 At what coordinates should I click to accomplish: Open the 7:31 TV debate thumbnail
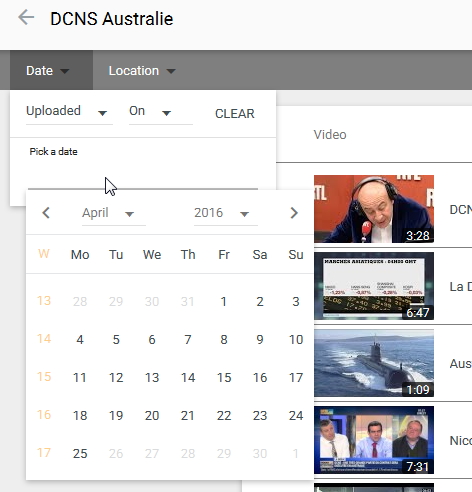(x=374, y=440)
